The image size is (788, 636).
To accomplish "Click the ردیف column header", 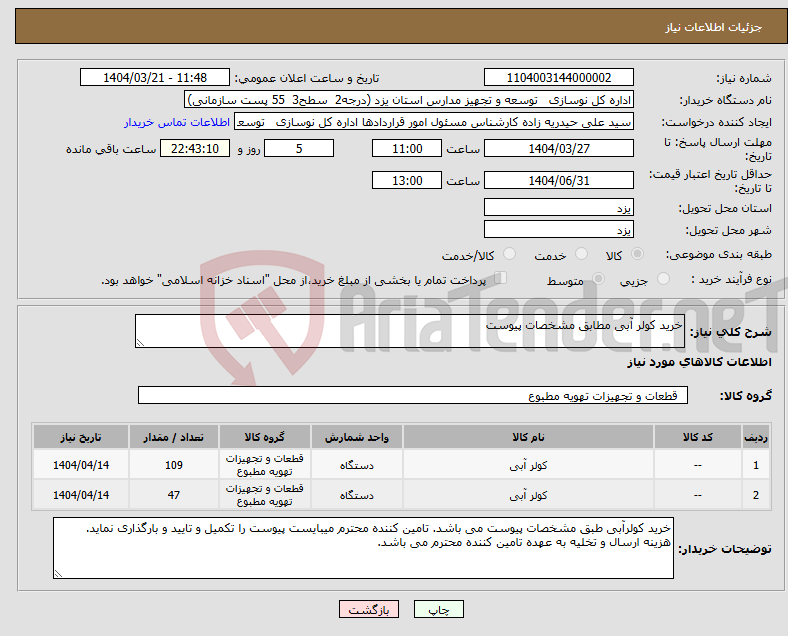I will coord(755,437).
